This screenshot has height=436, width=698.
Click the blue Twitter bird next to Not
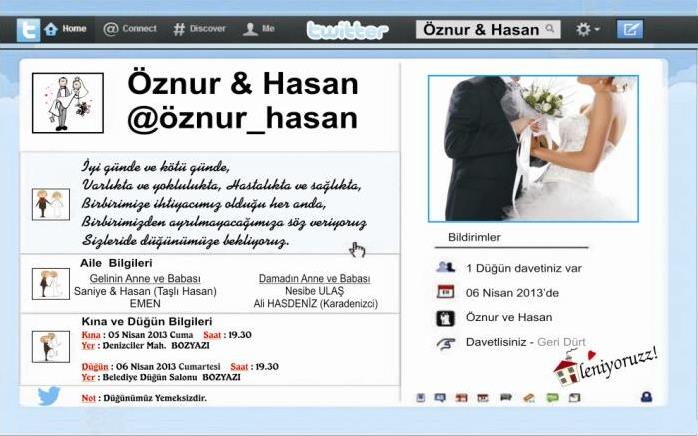(49, 395)
